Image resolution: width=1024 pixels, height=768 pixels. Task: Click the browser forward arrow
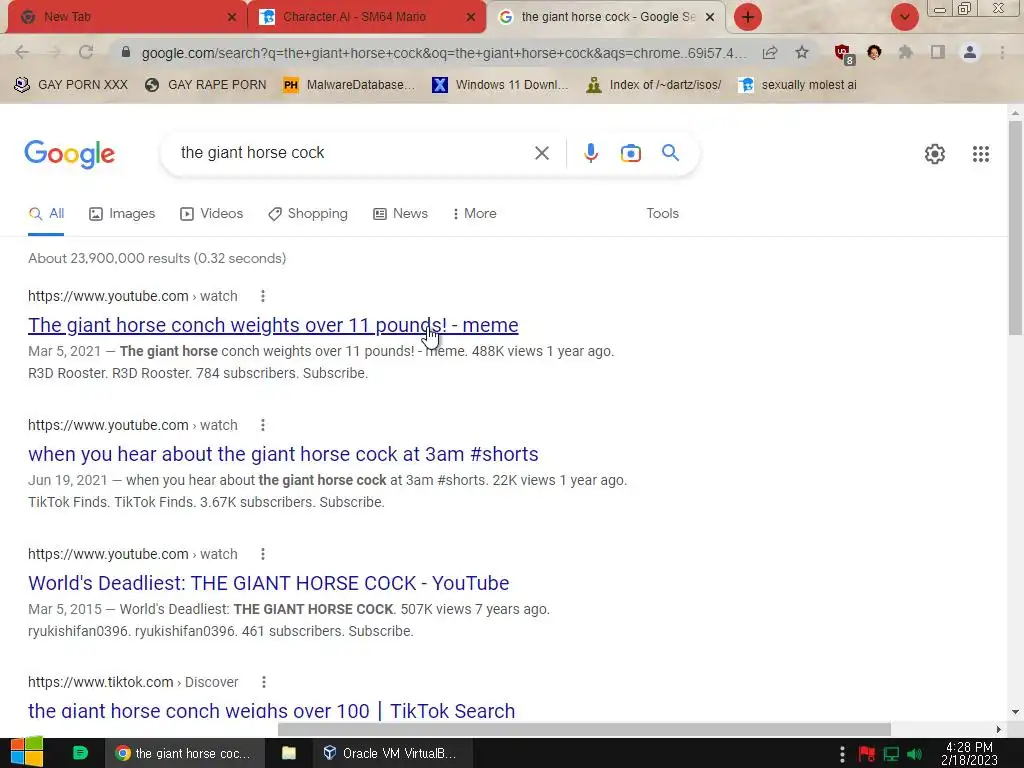54,52
